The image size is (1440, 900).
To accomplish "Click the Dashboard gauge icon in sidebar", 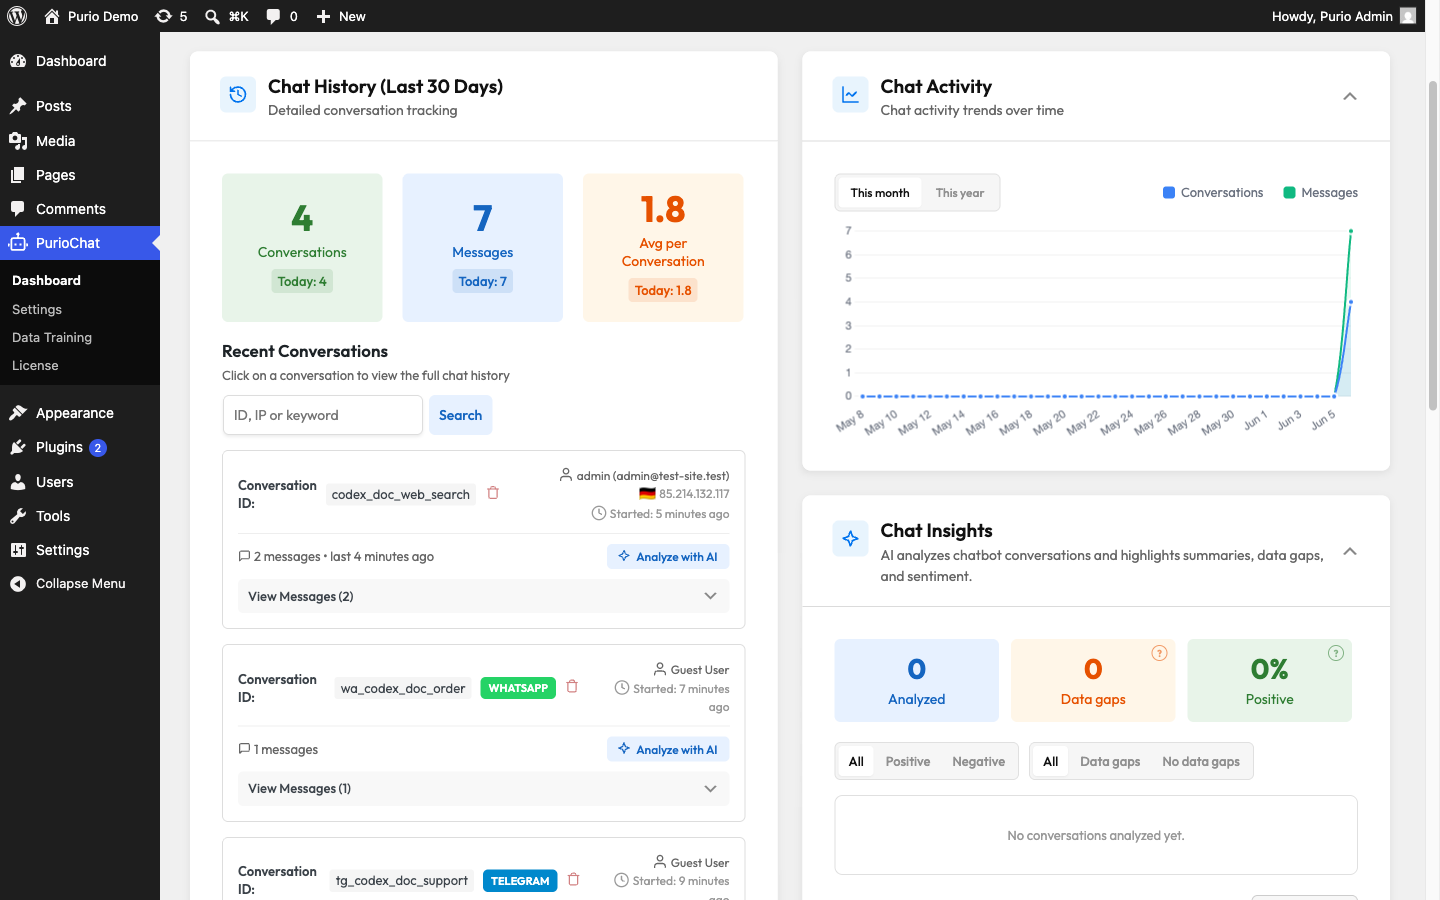I will (x=18, y=61).
